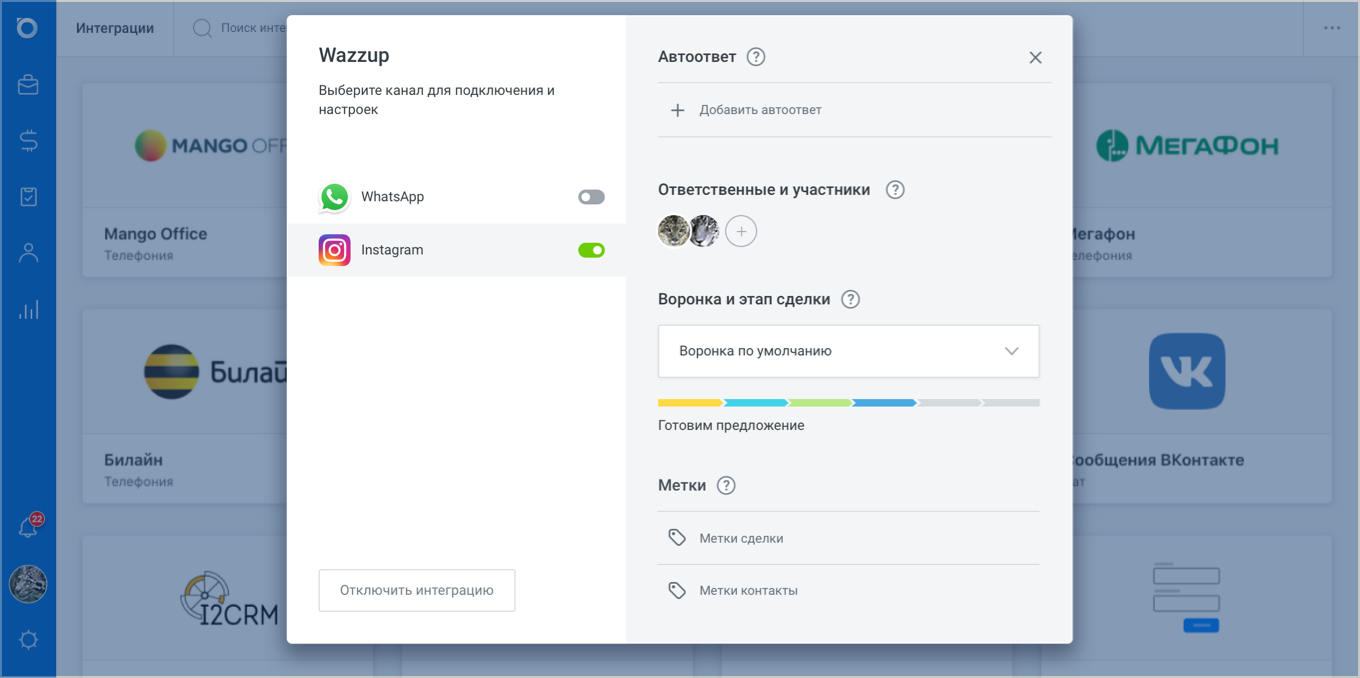Open the settings gear icon in sidebar
Viewport: 1360px width, 678px height.
(28, 640)
